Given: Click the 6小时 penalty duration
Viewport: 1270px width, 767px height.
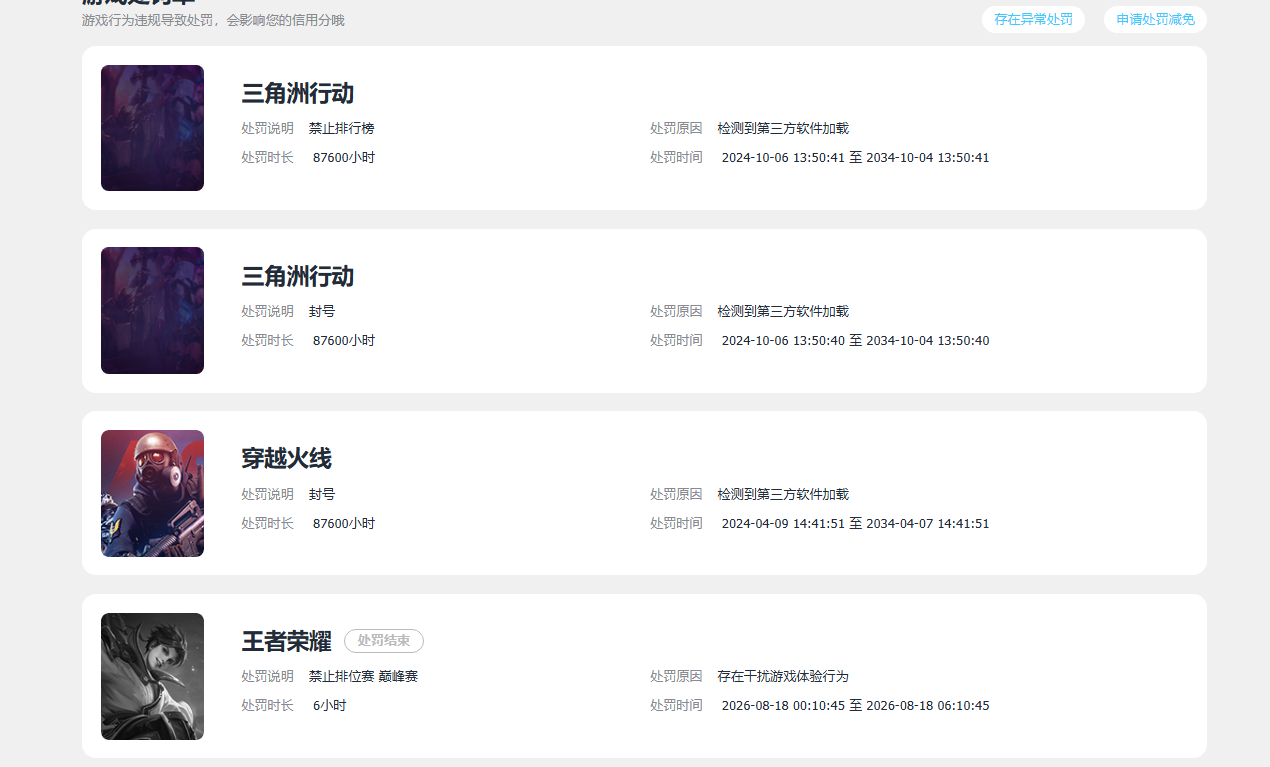Looking at the screenshot, I should 329,705.
